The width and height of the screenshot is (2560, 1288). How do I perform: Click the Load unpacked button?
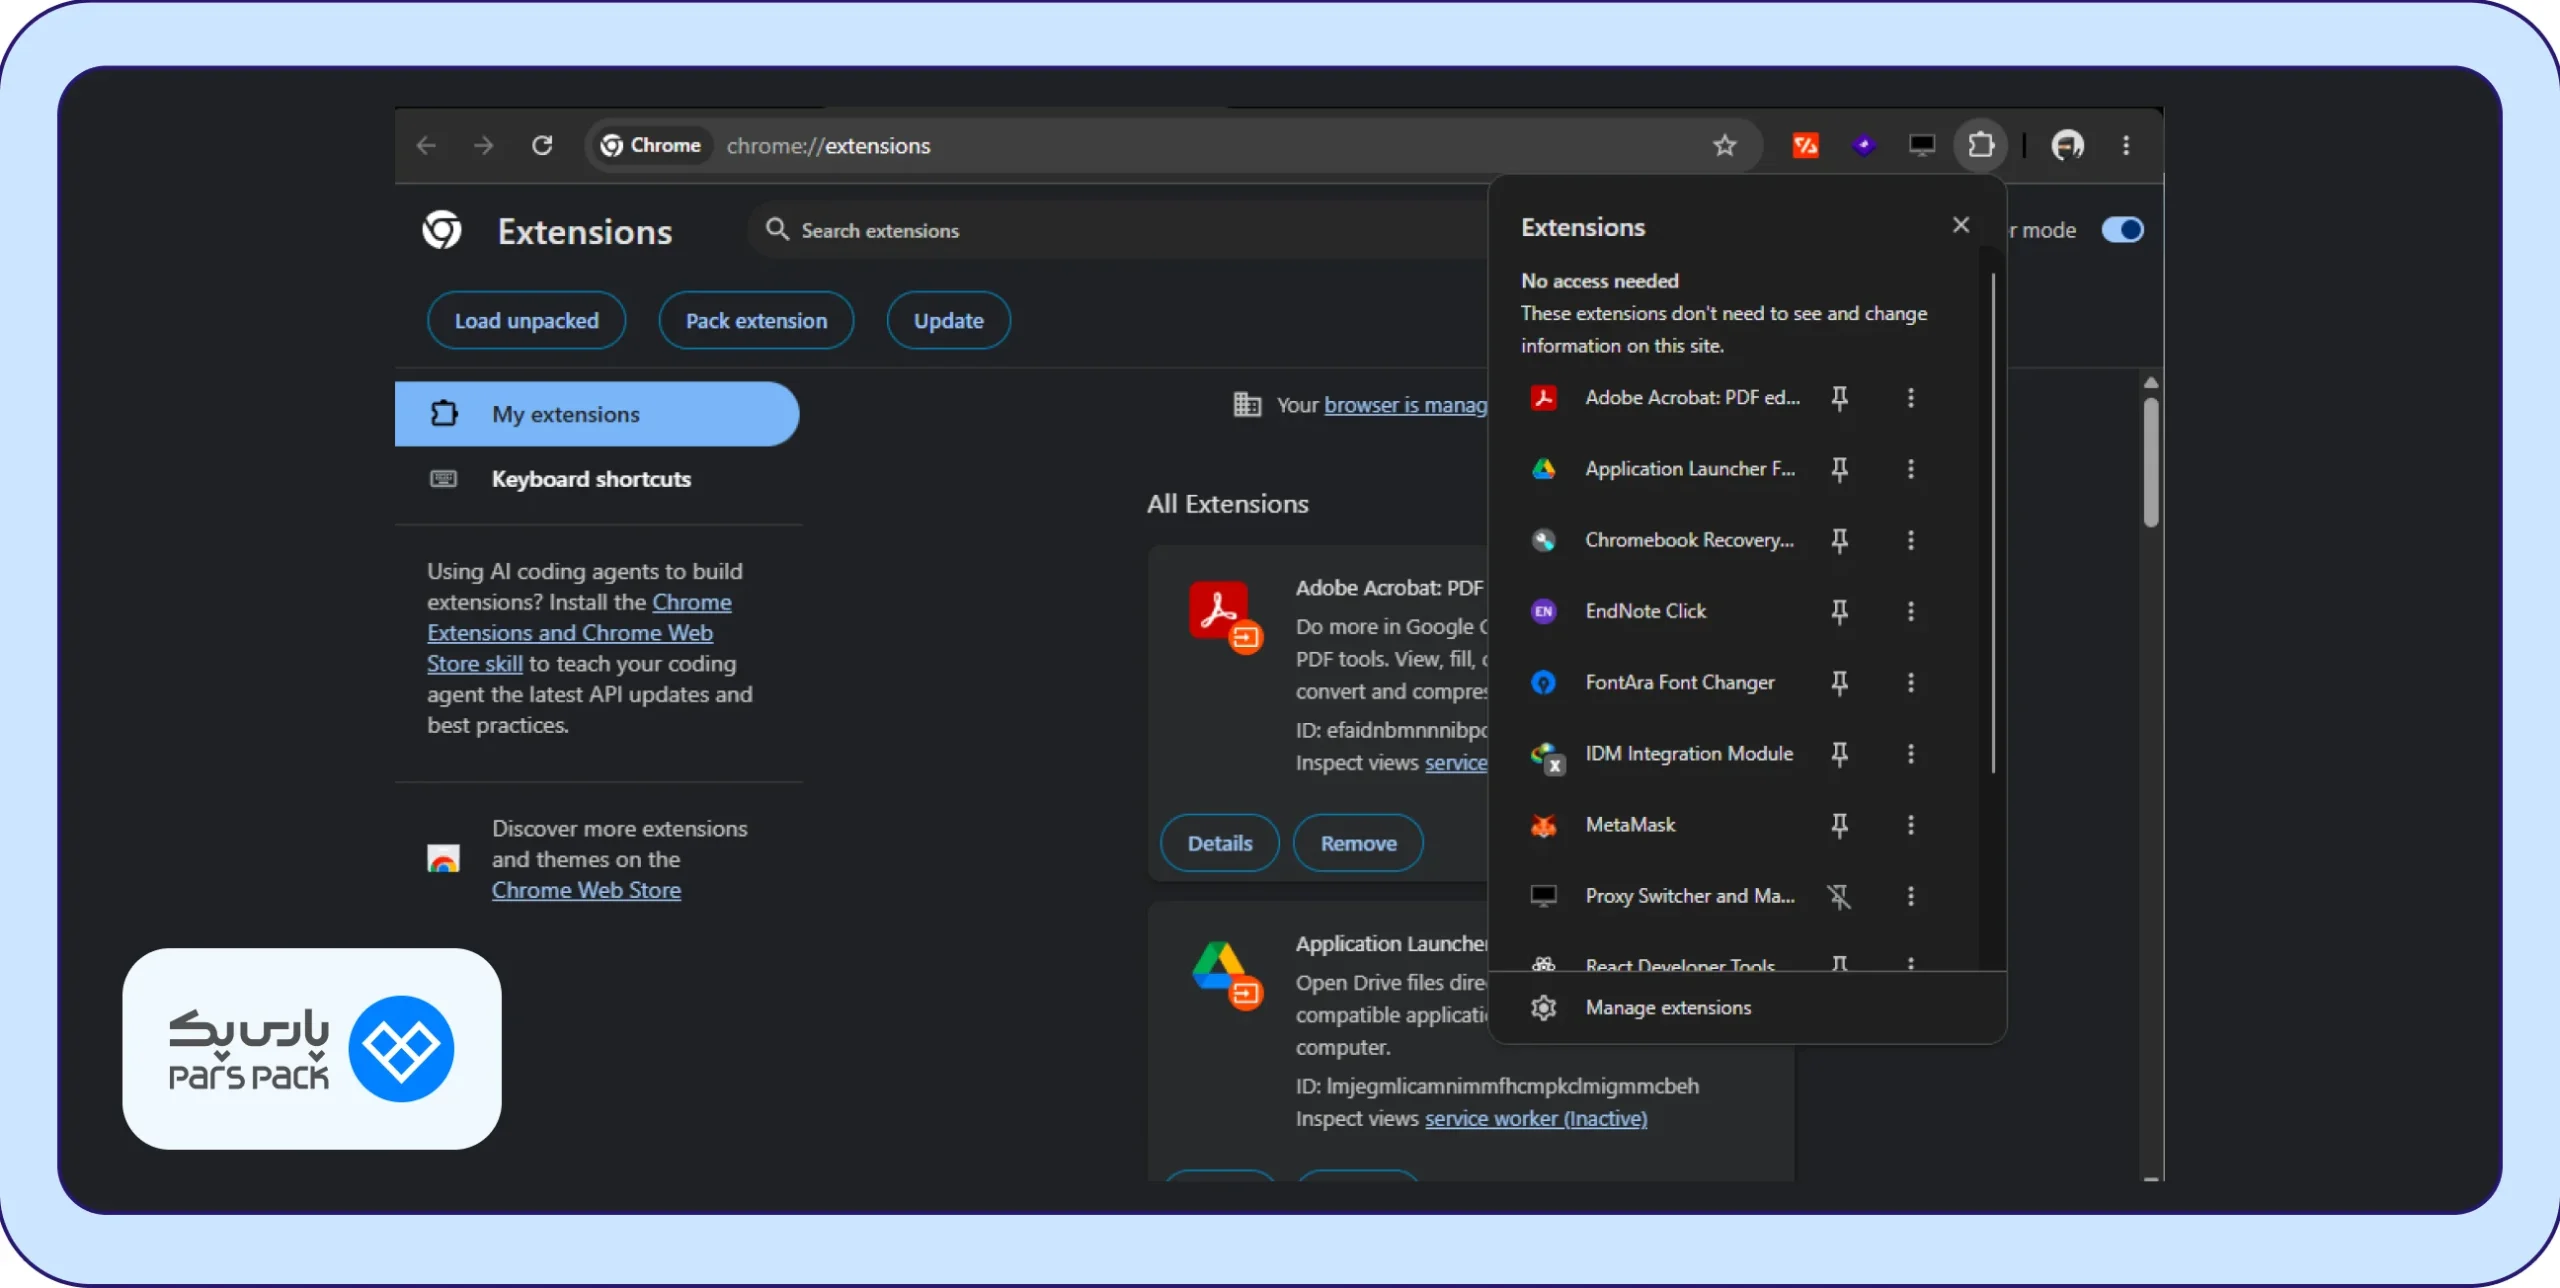[527, 321]
